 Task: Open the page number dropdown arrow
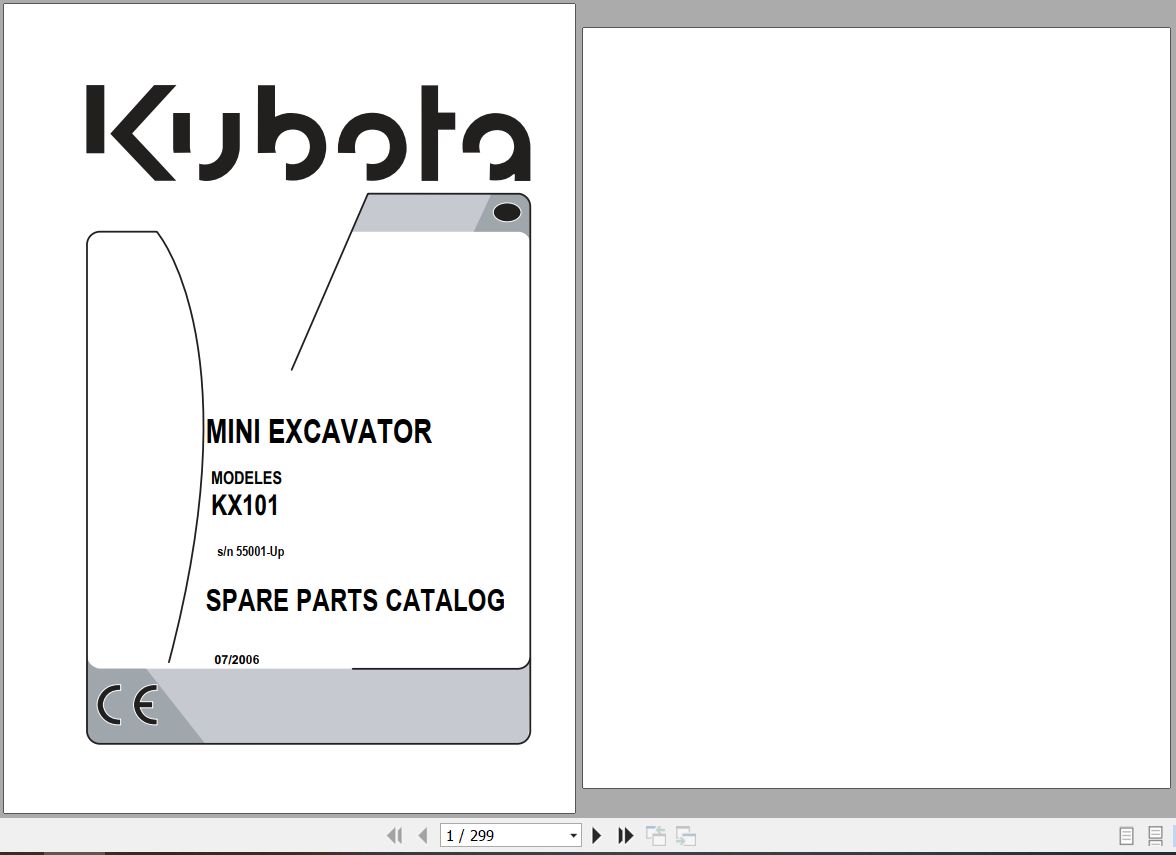point(573,835)
